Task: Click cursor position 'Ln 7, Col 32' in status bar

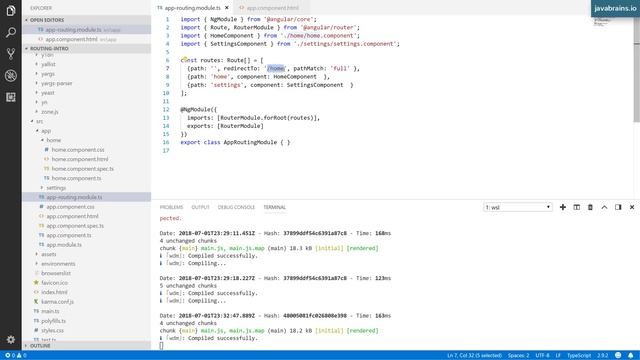Action: coord(474,356)
